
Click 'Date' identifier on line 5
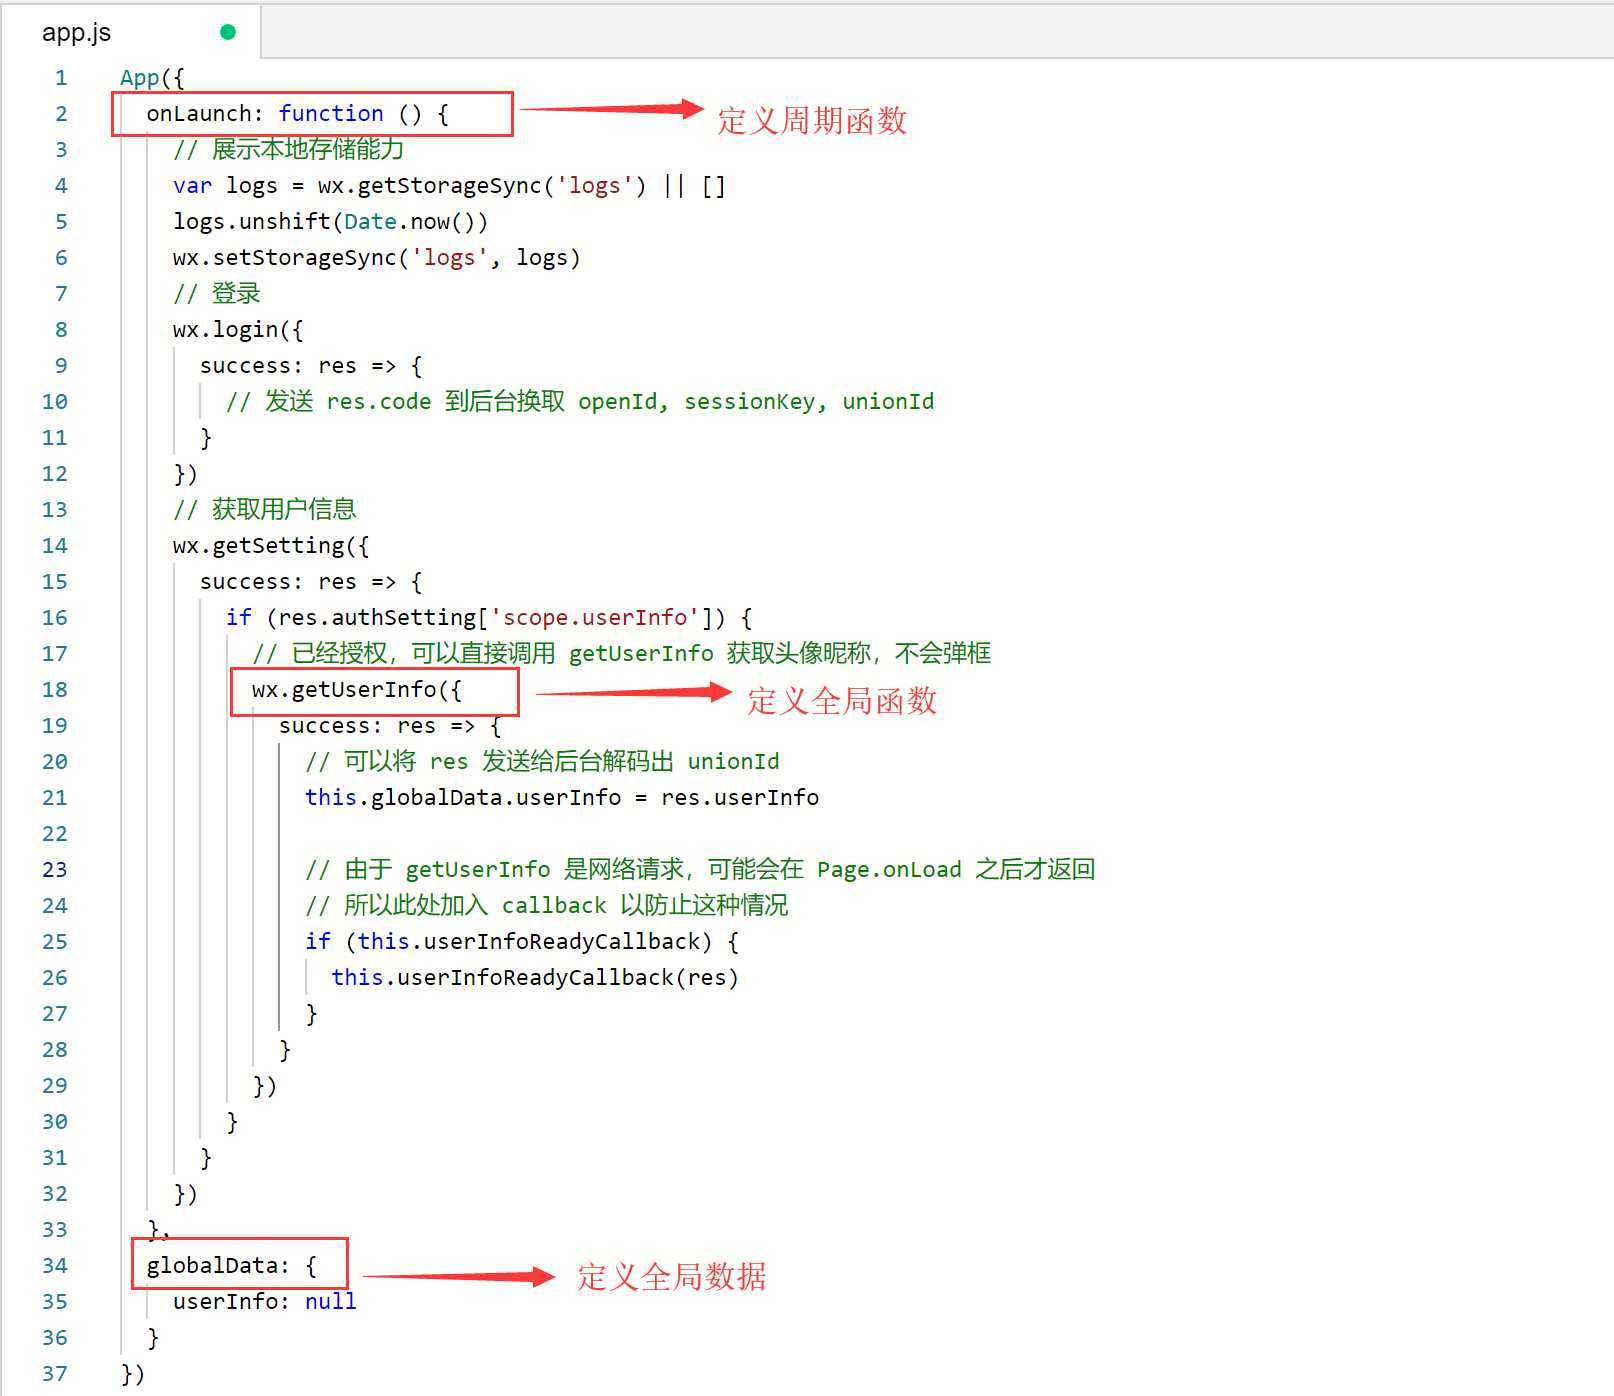370,222
